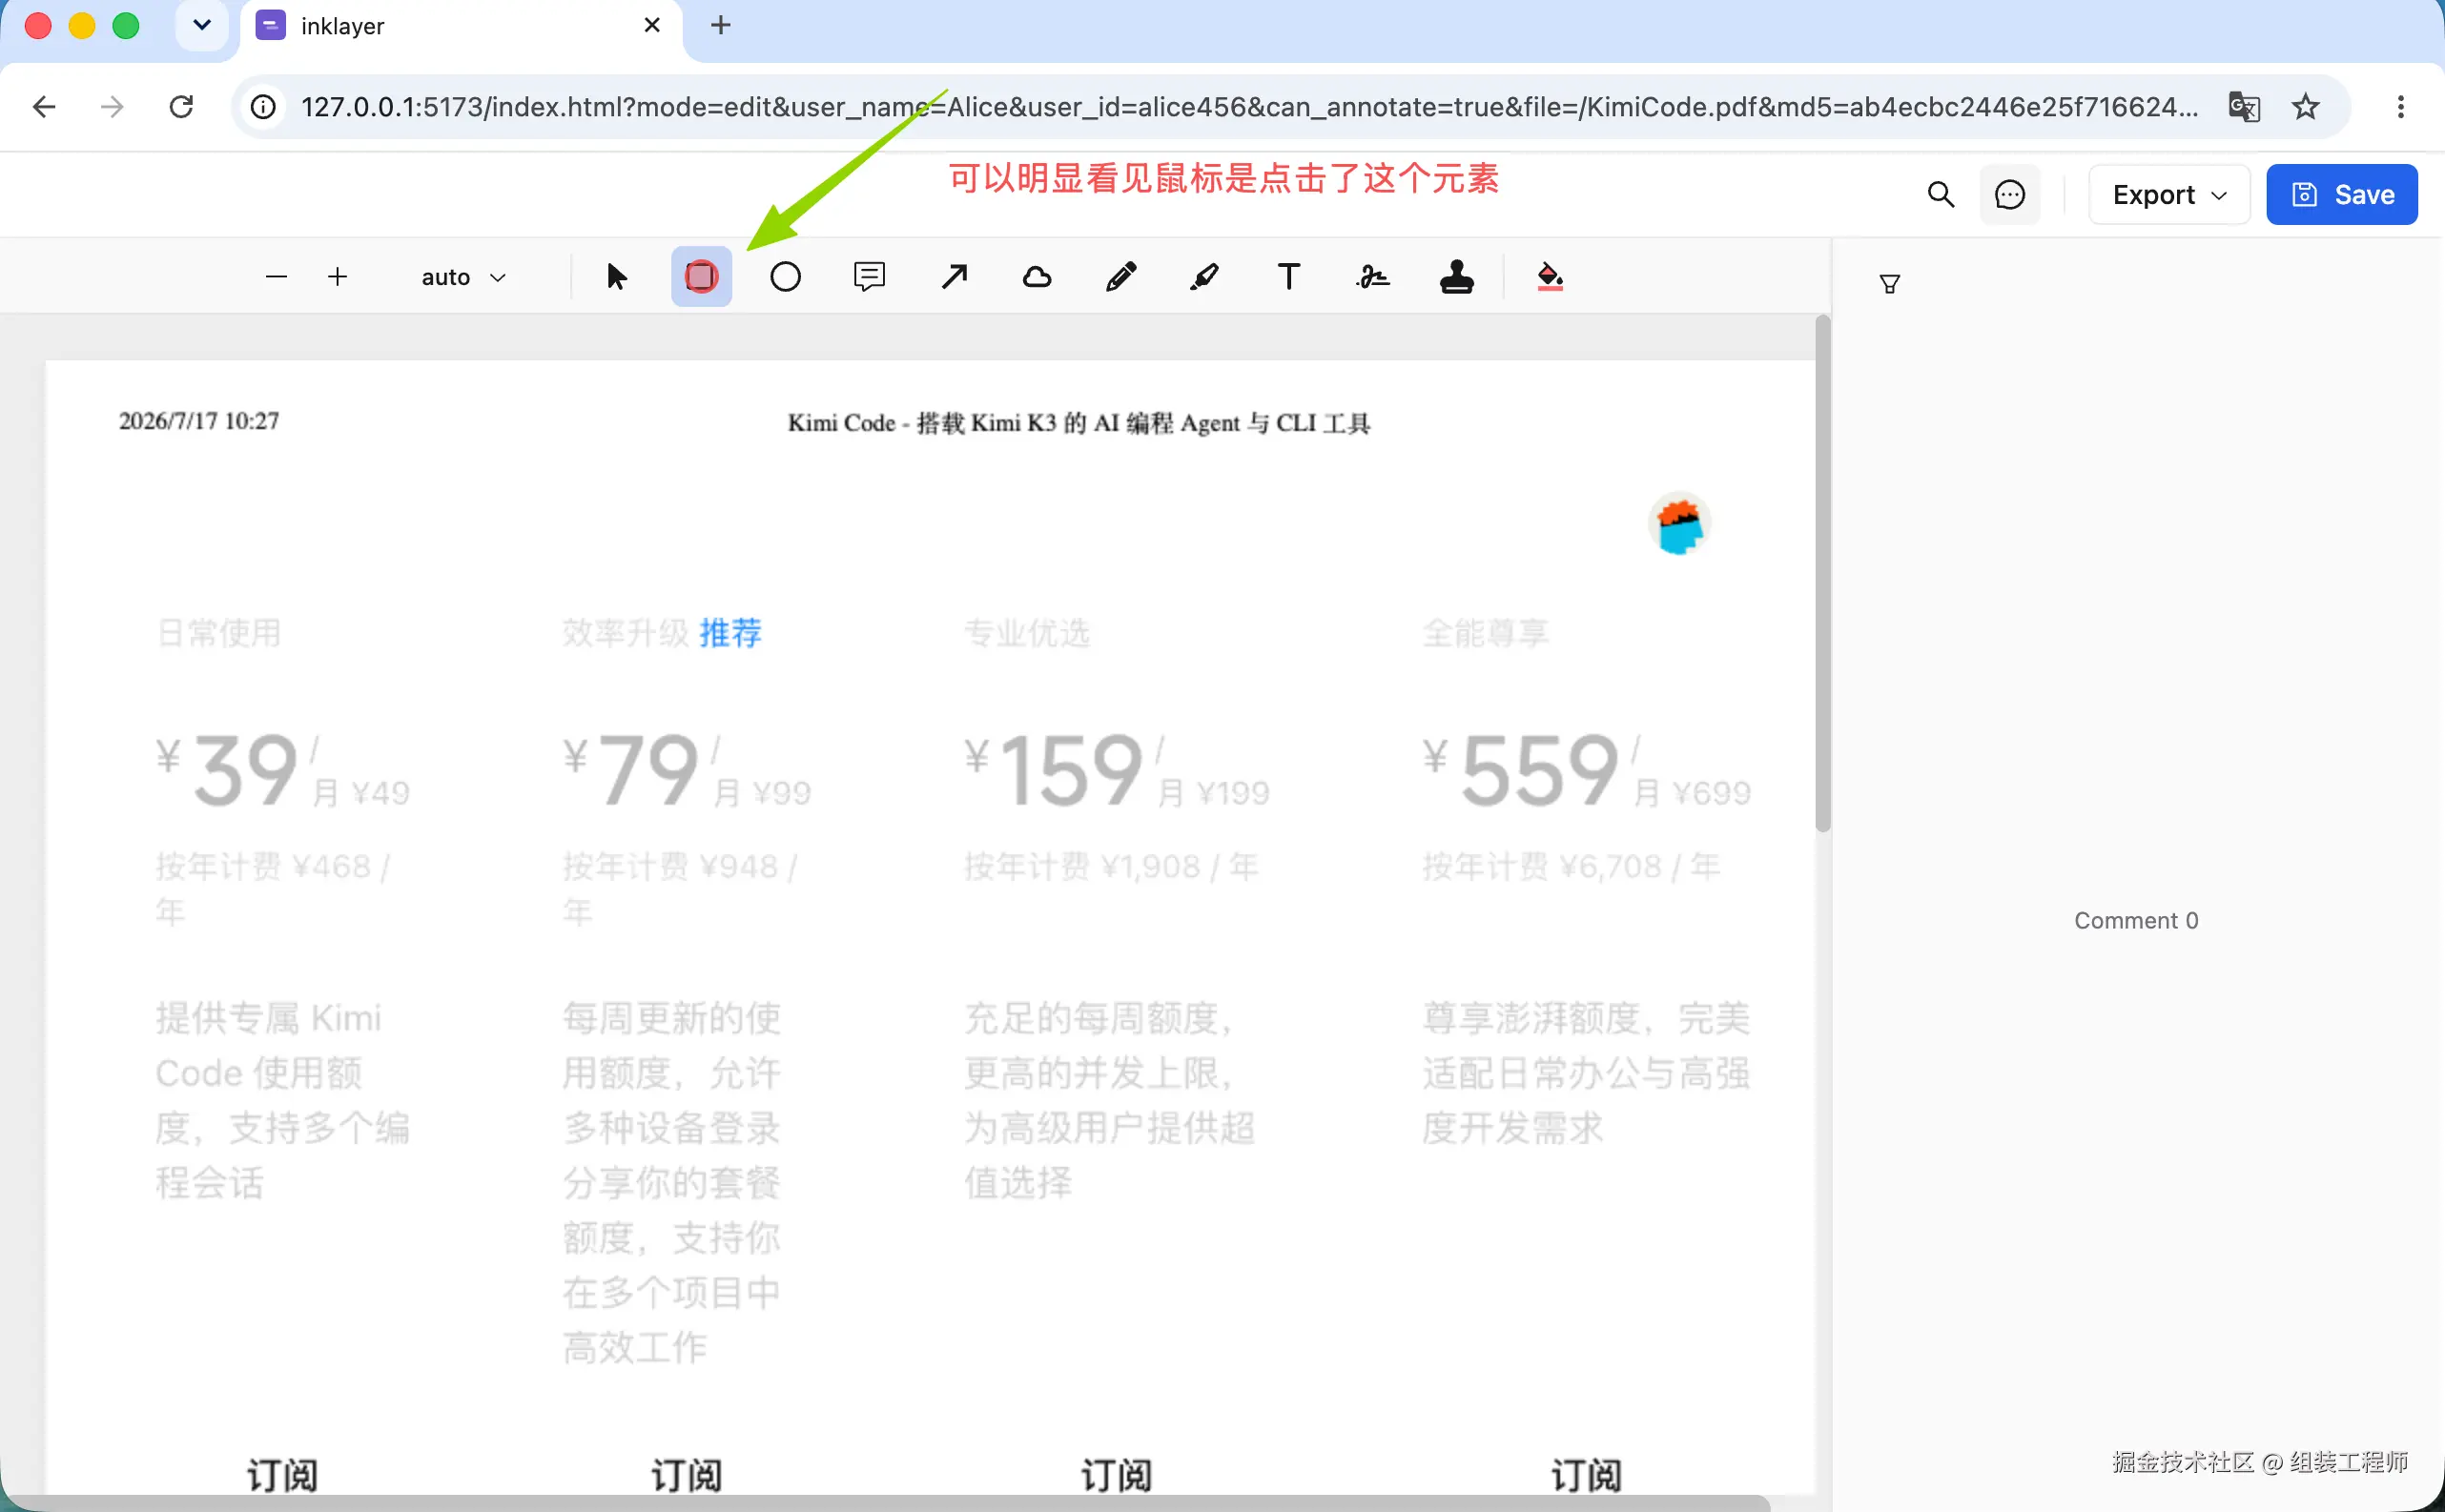
Task: Select the arrow pointer tool
Action: pos(617,277)
